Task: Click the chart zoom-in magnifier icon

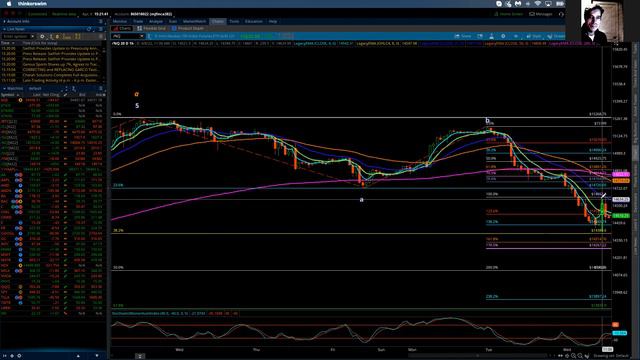Action: [573, 356]
